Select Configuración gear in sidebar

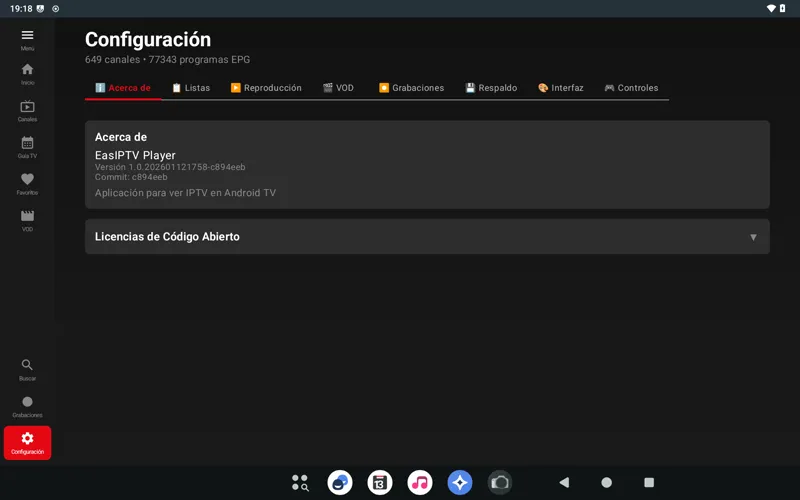click(x=28, y=443)
